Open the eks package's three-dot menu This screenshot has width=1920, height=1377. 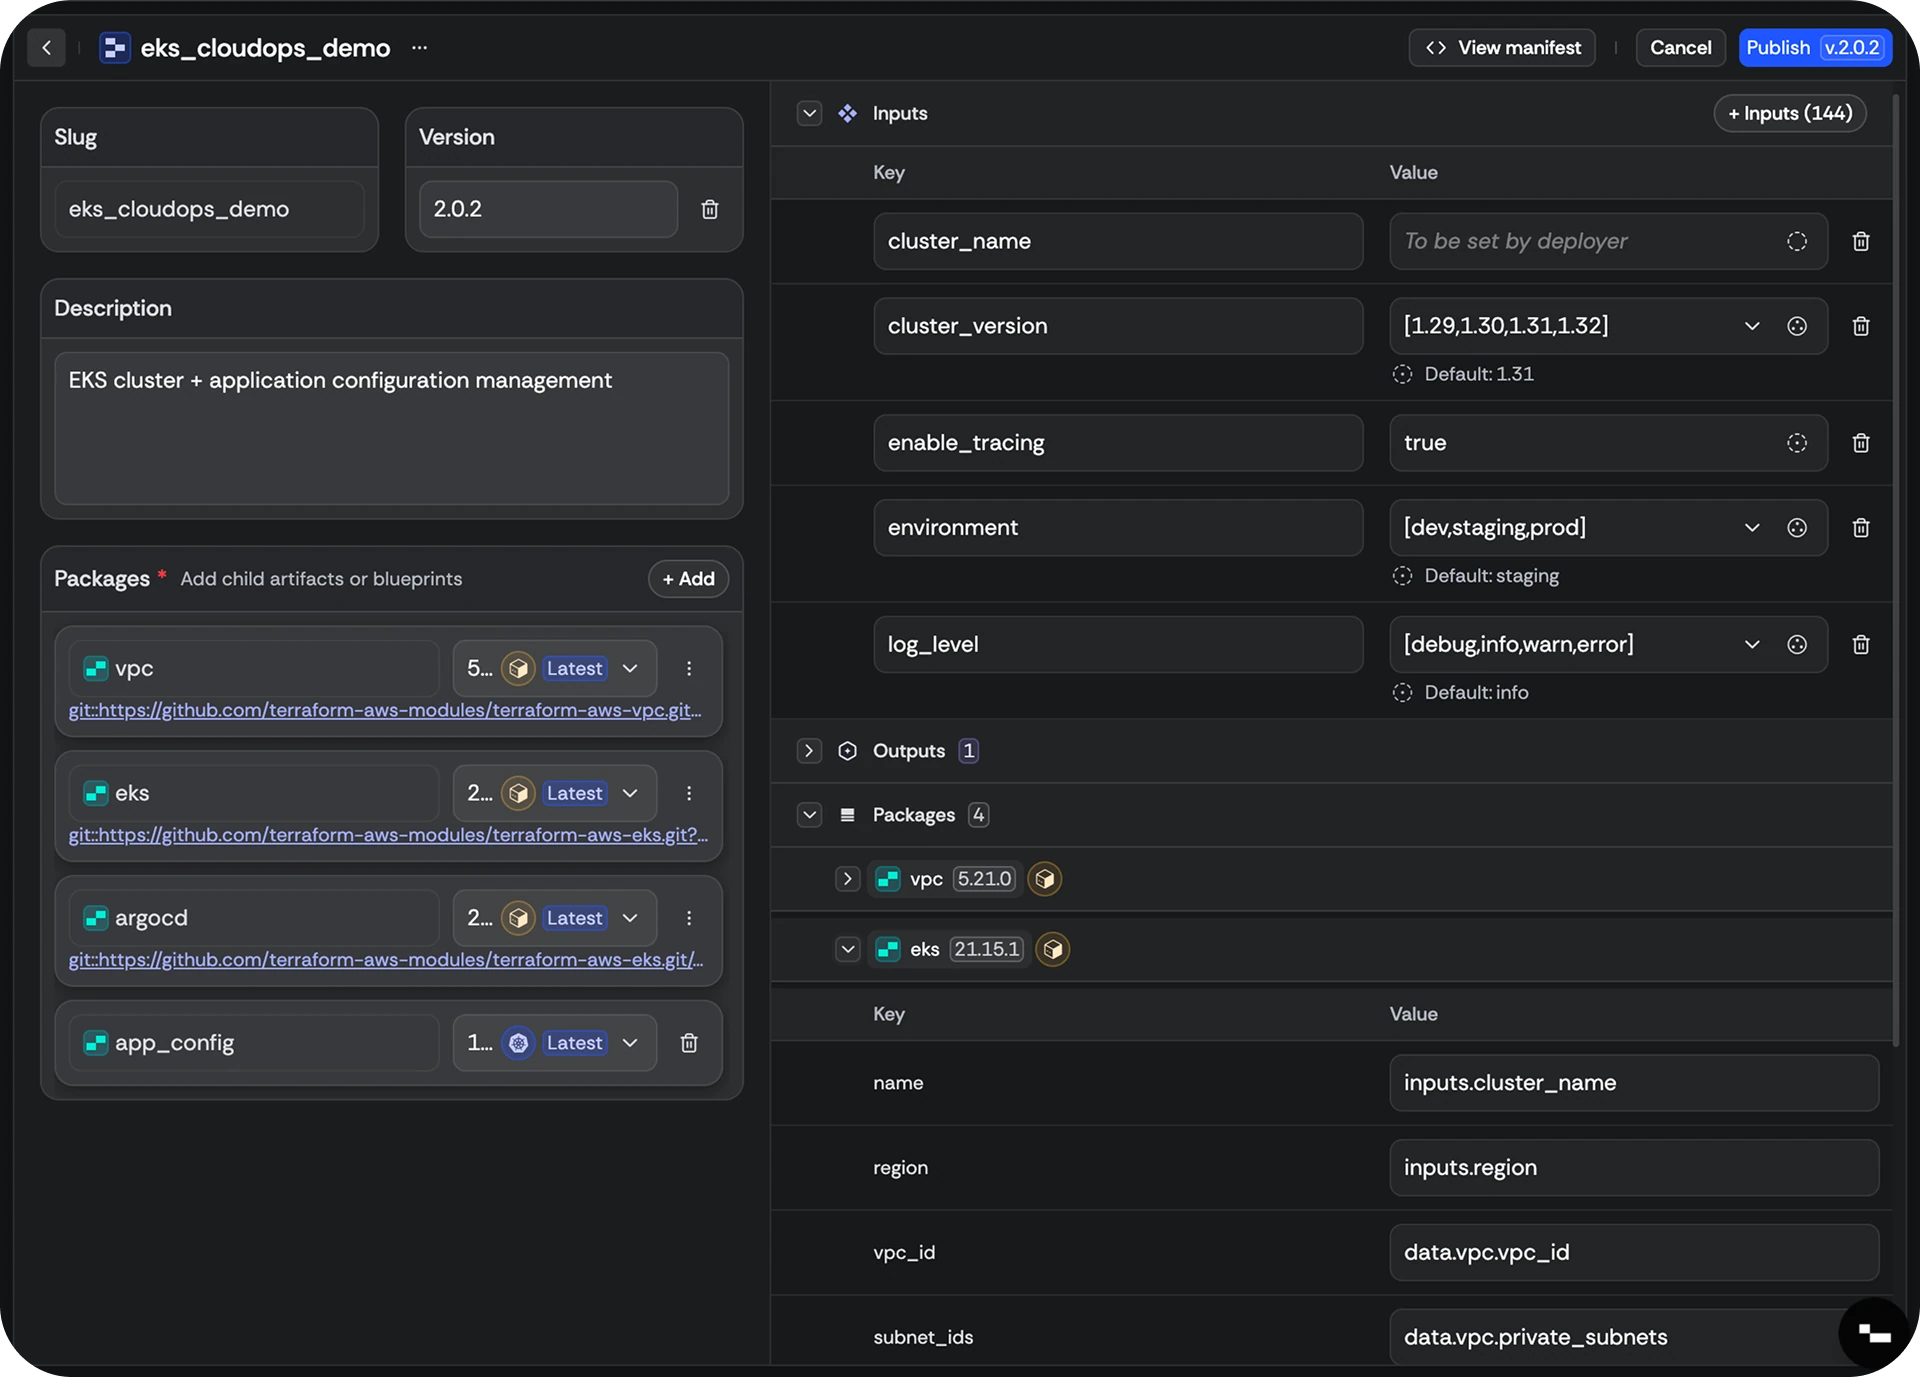pos(689,793)
